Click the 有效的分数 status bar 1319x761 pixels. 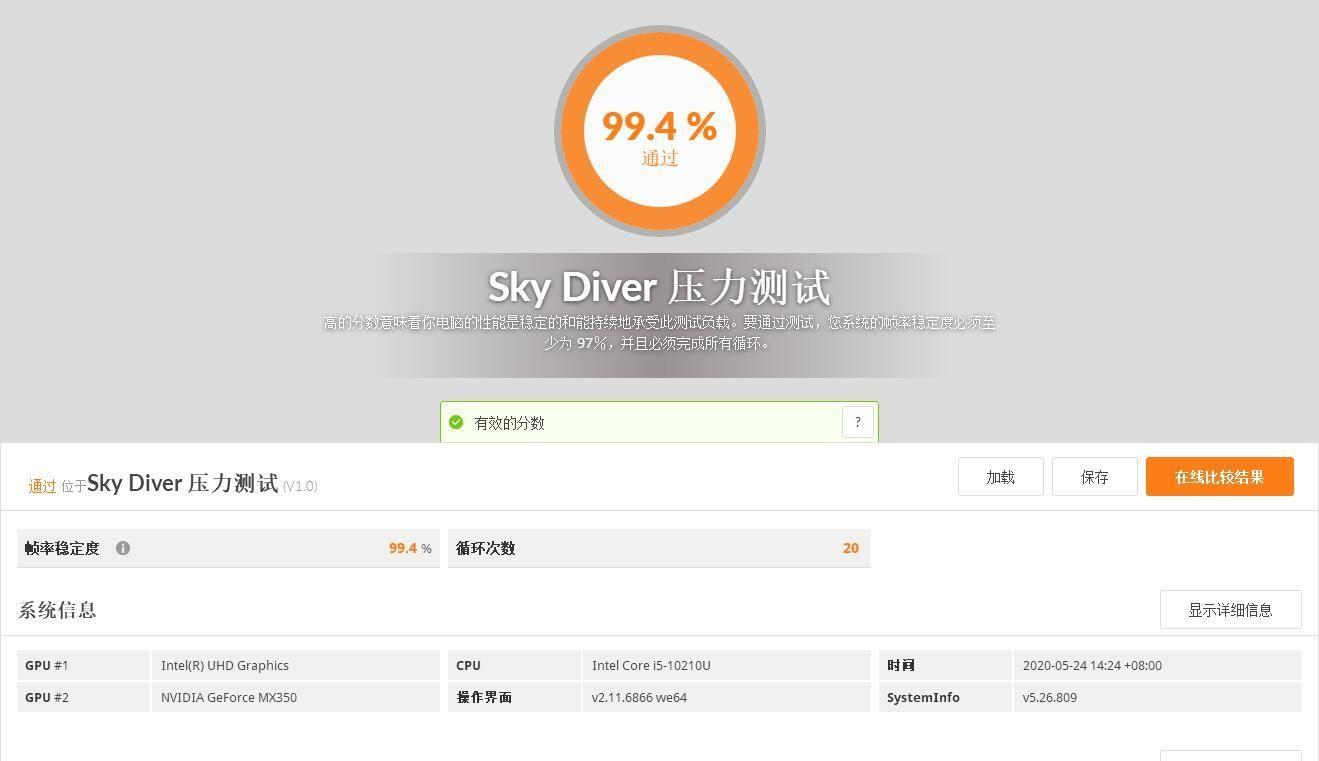coord(659,422)
